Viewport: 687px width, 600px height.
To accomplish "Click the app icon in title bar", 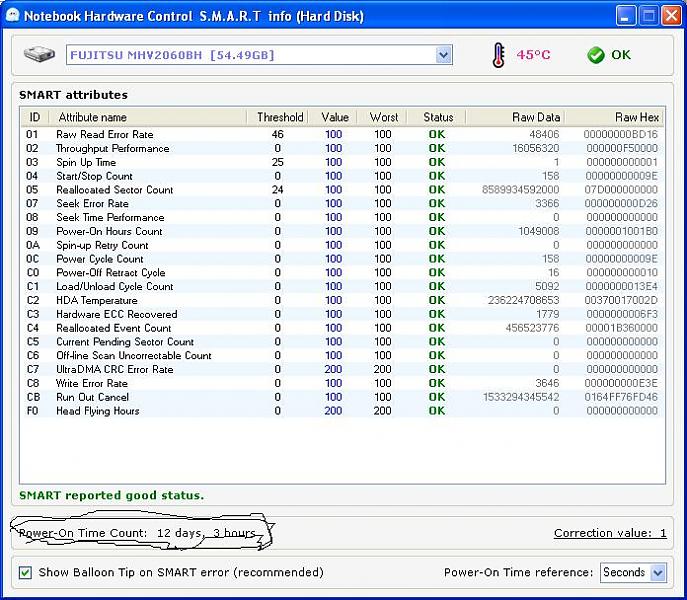I will (x=11, y=16).
